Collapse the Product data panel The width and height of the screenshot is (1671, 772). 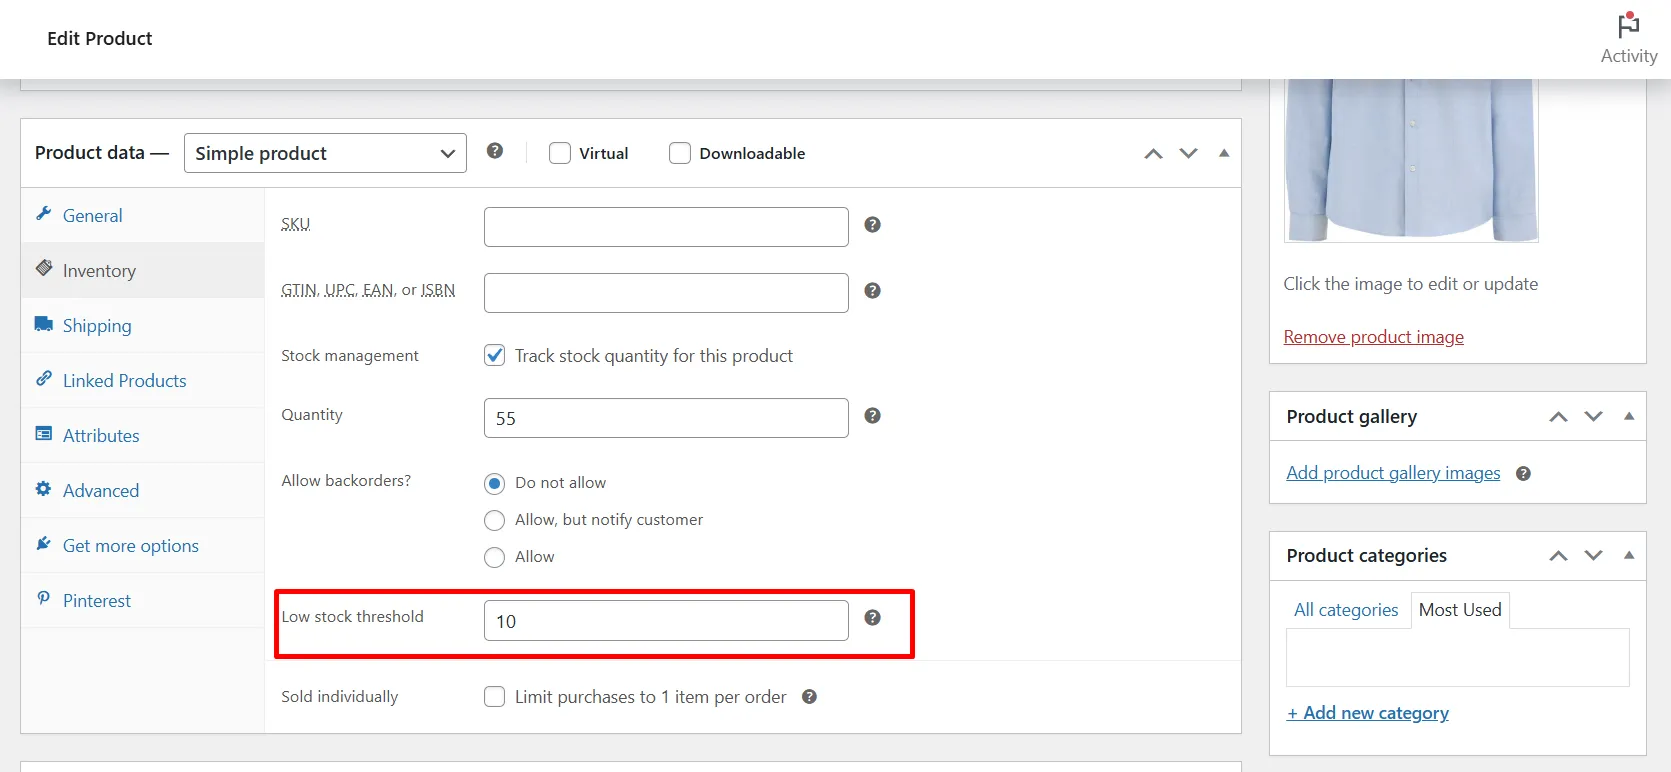(1224, 153)
